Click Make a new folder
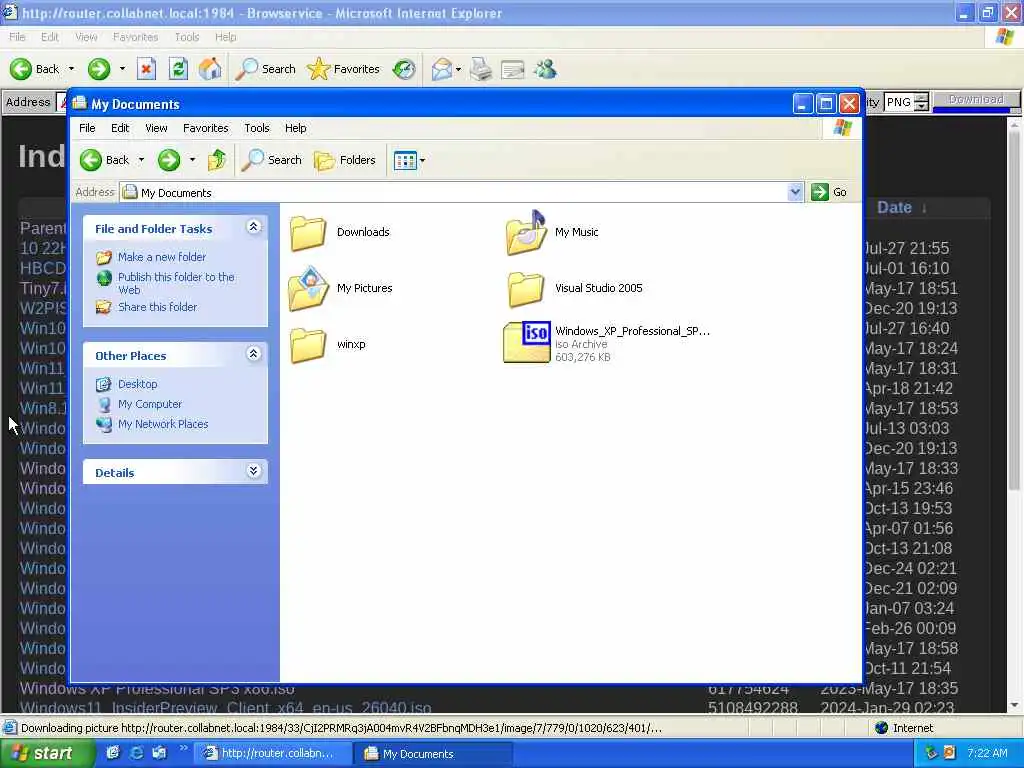 161,257
